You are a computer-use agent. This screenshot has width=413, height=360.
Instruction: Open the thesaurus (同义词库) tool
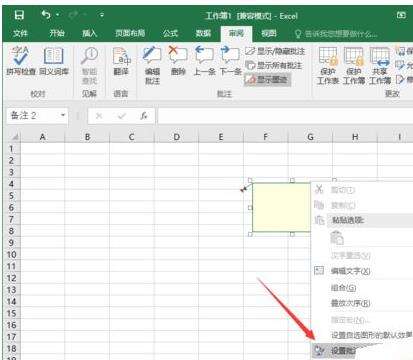(54, 61)
